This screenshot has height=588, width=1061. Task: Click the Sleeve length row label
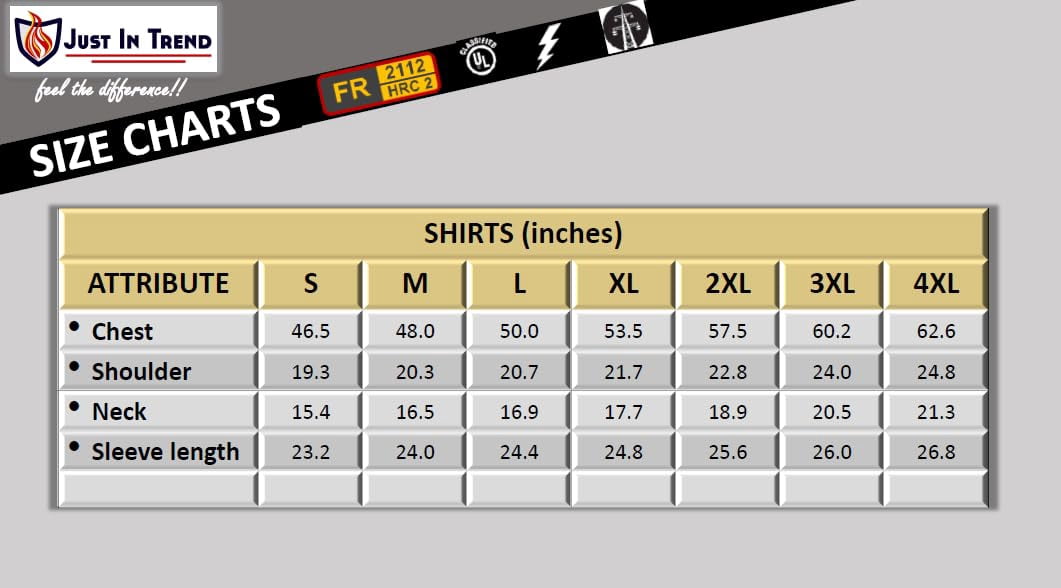[x=165, y=452]
